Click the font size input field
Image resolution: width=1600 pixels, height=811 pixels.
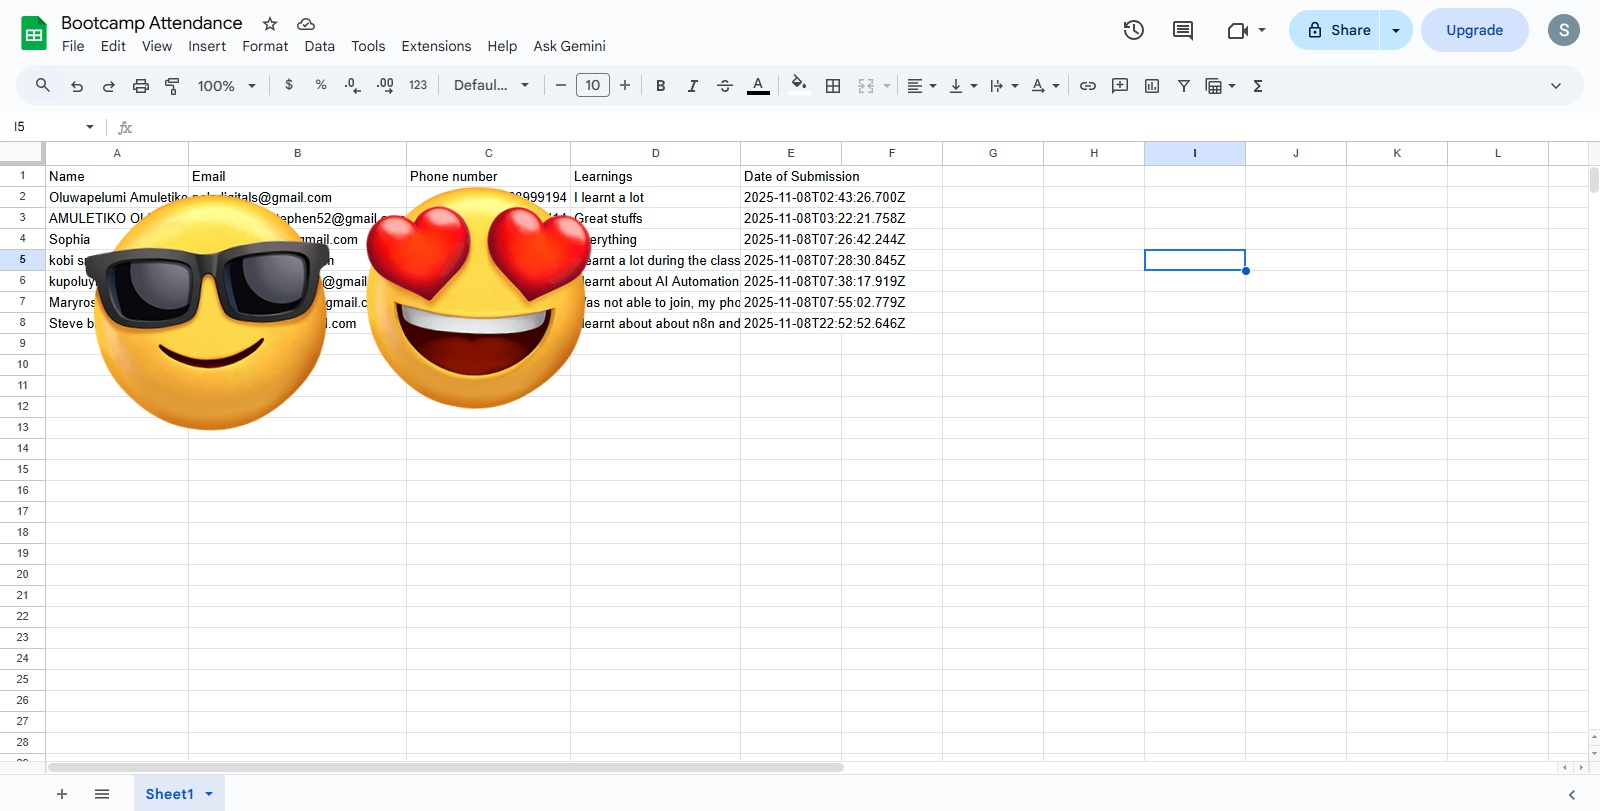(593, 86)
